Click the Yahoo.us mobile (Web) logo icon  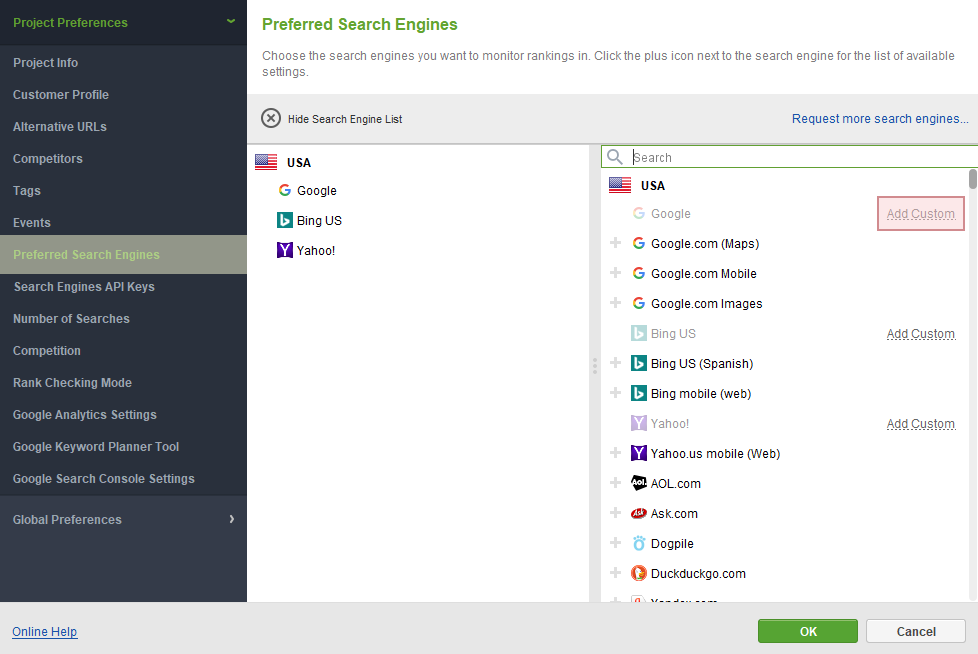tap(639, 453)
